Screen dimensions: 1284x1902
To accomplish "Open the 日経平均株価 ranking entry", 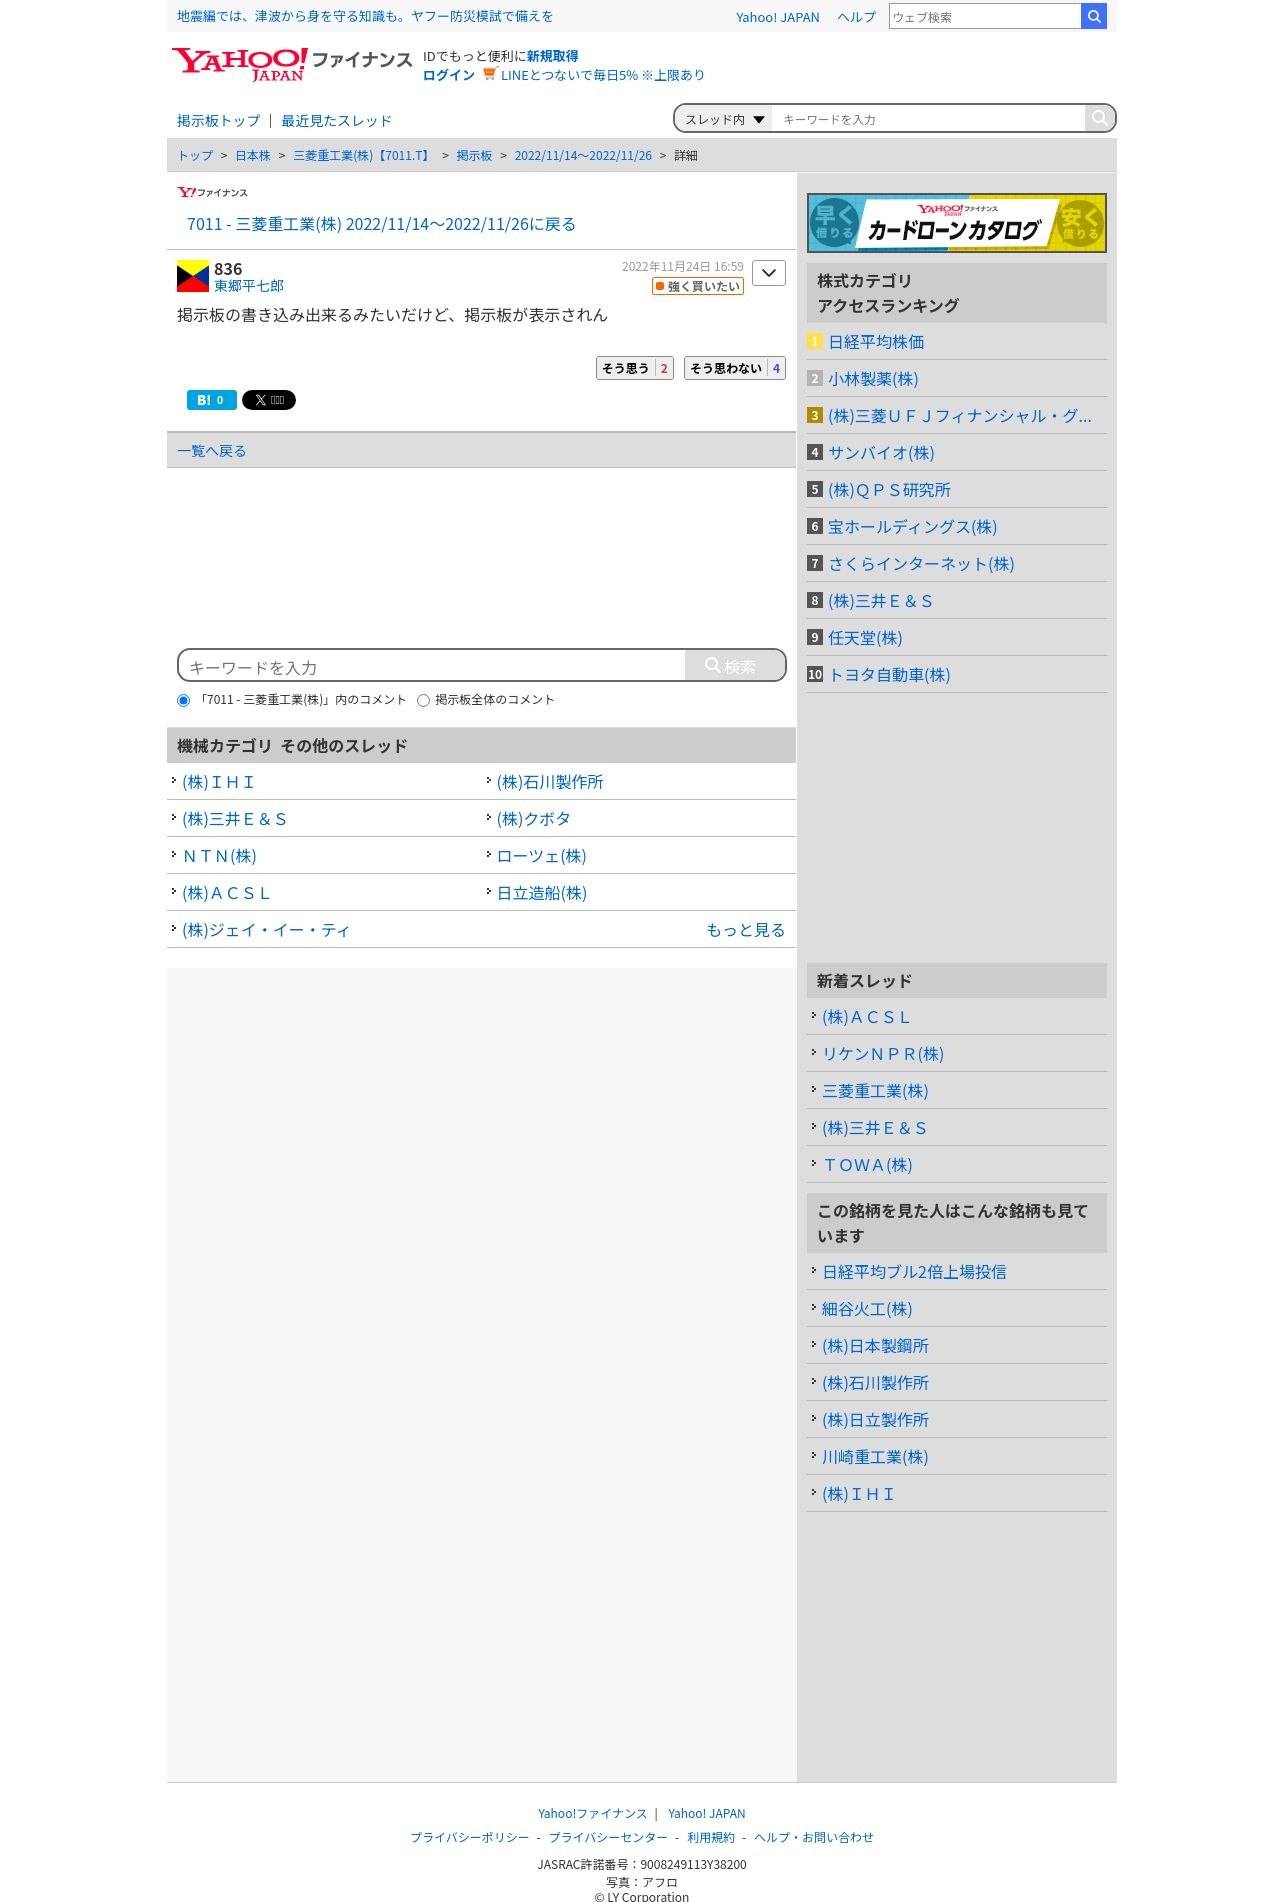I will click(x=876, y=342).
